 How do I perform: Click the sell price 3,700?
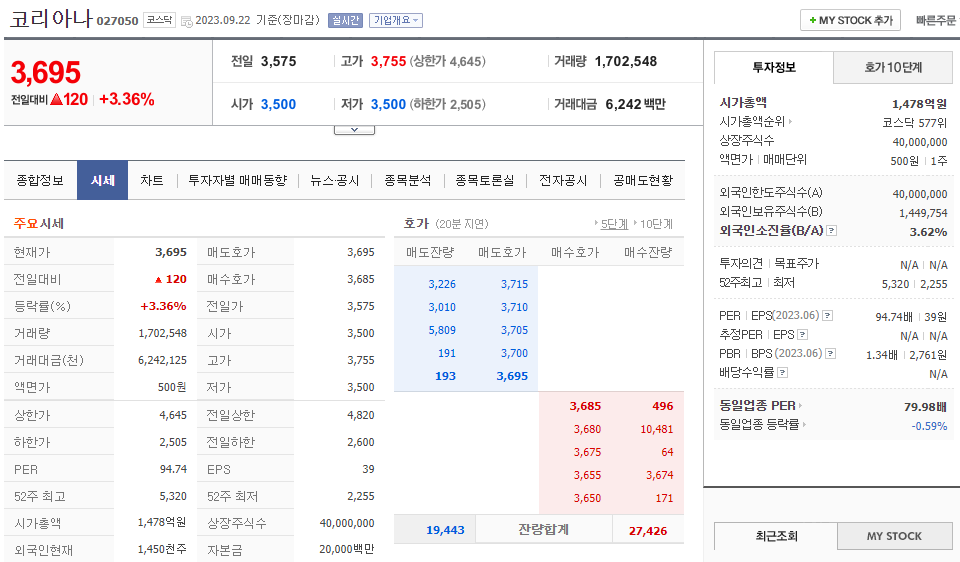point(514,353)
